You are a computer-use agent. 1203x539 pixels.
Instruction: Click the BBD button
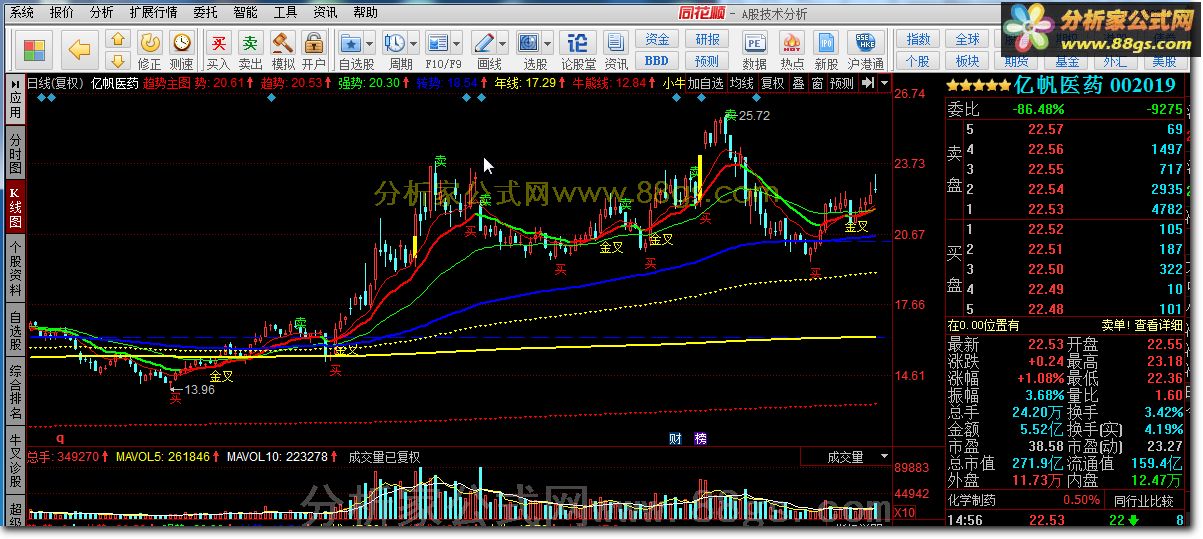(x=657, y=60)
